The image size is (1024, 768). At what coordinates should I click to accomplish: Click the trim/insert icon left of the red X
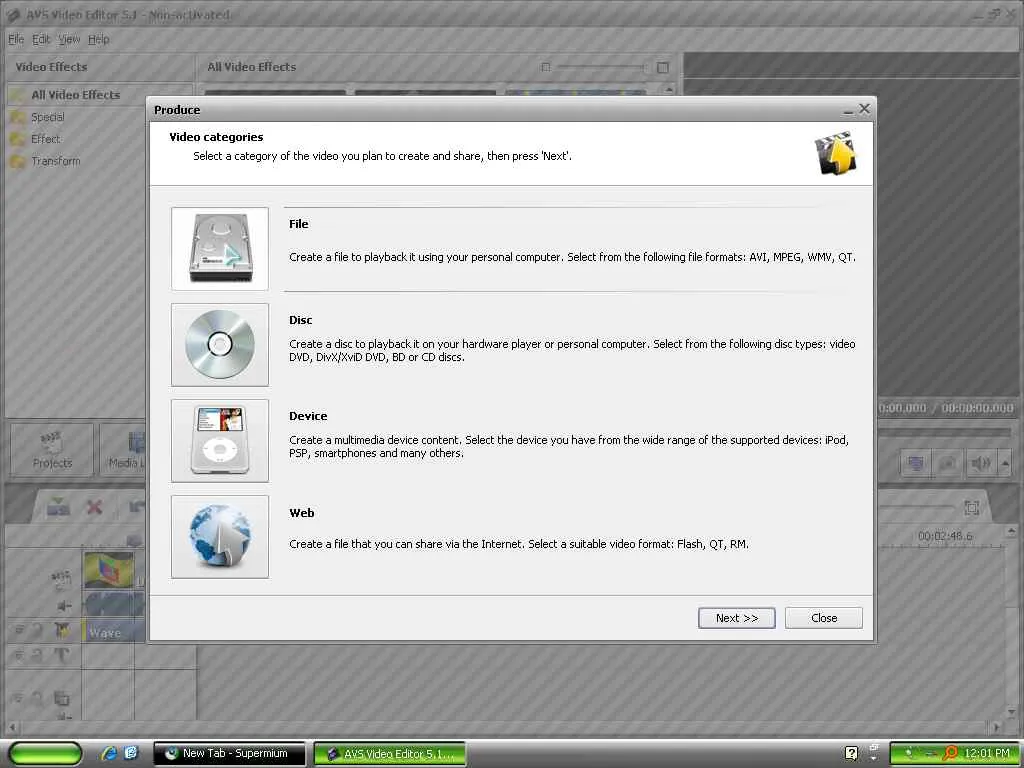[x=57, y=506]
